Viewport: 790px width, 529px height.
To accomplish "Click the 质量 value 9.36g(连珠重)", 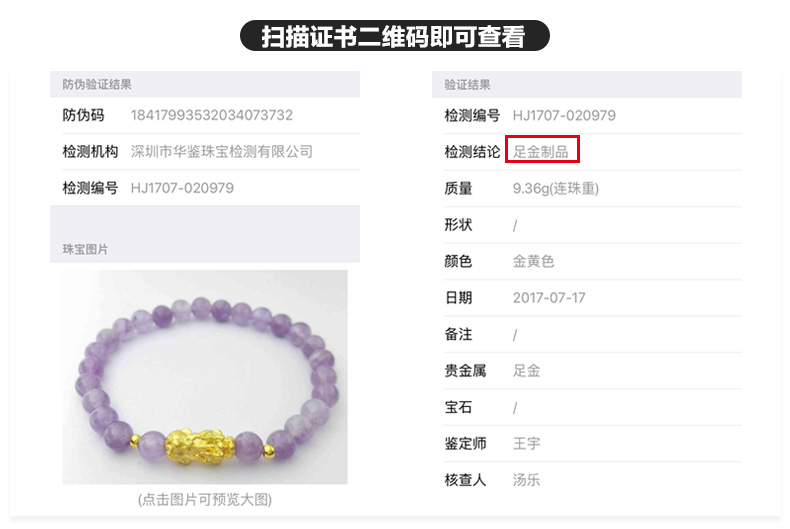I will click(x=556, y=188).
